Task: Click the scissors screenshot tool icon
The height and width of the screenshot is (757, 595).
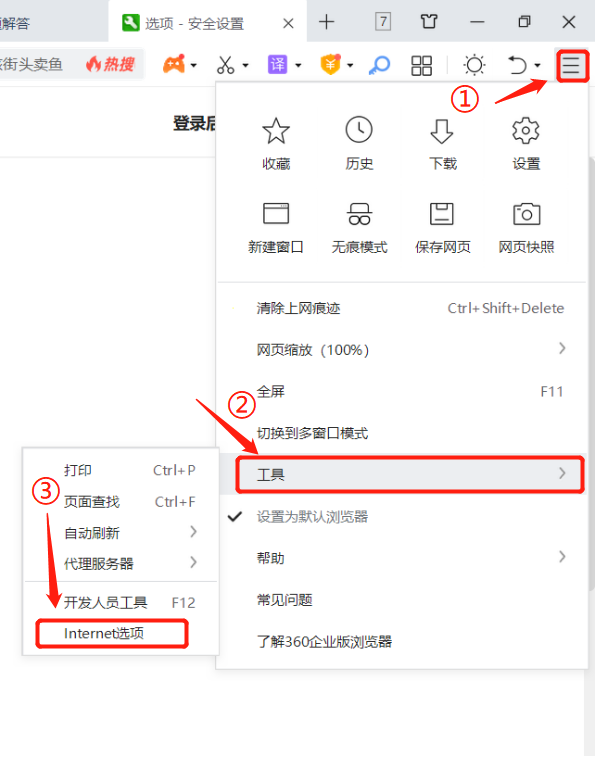Action: (225, 65)
